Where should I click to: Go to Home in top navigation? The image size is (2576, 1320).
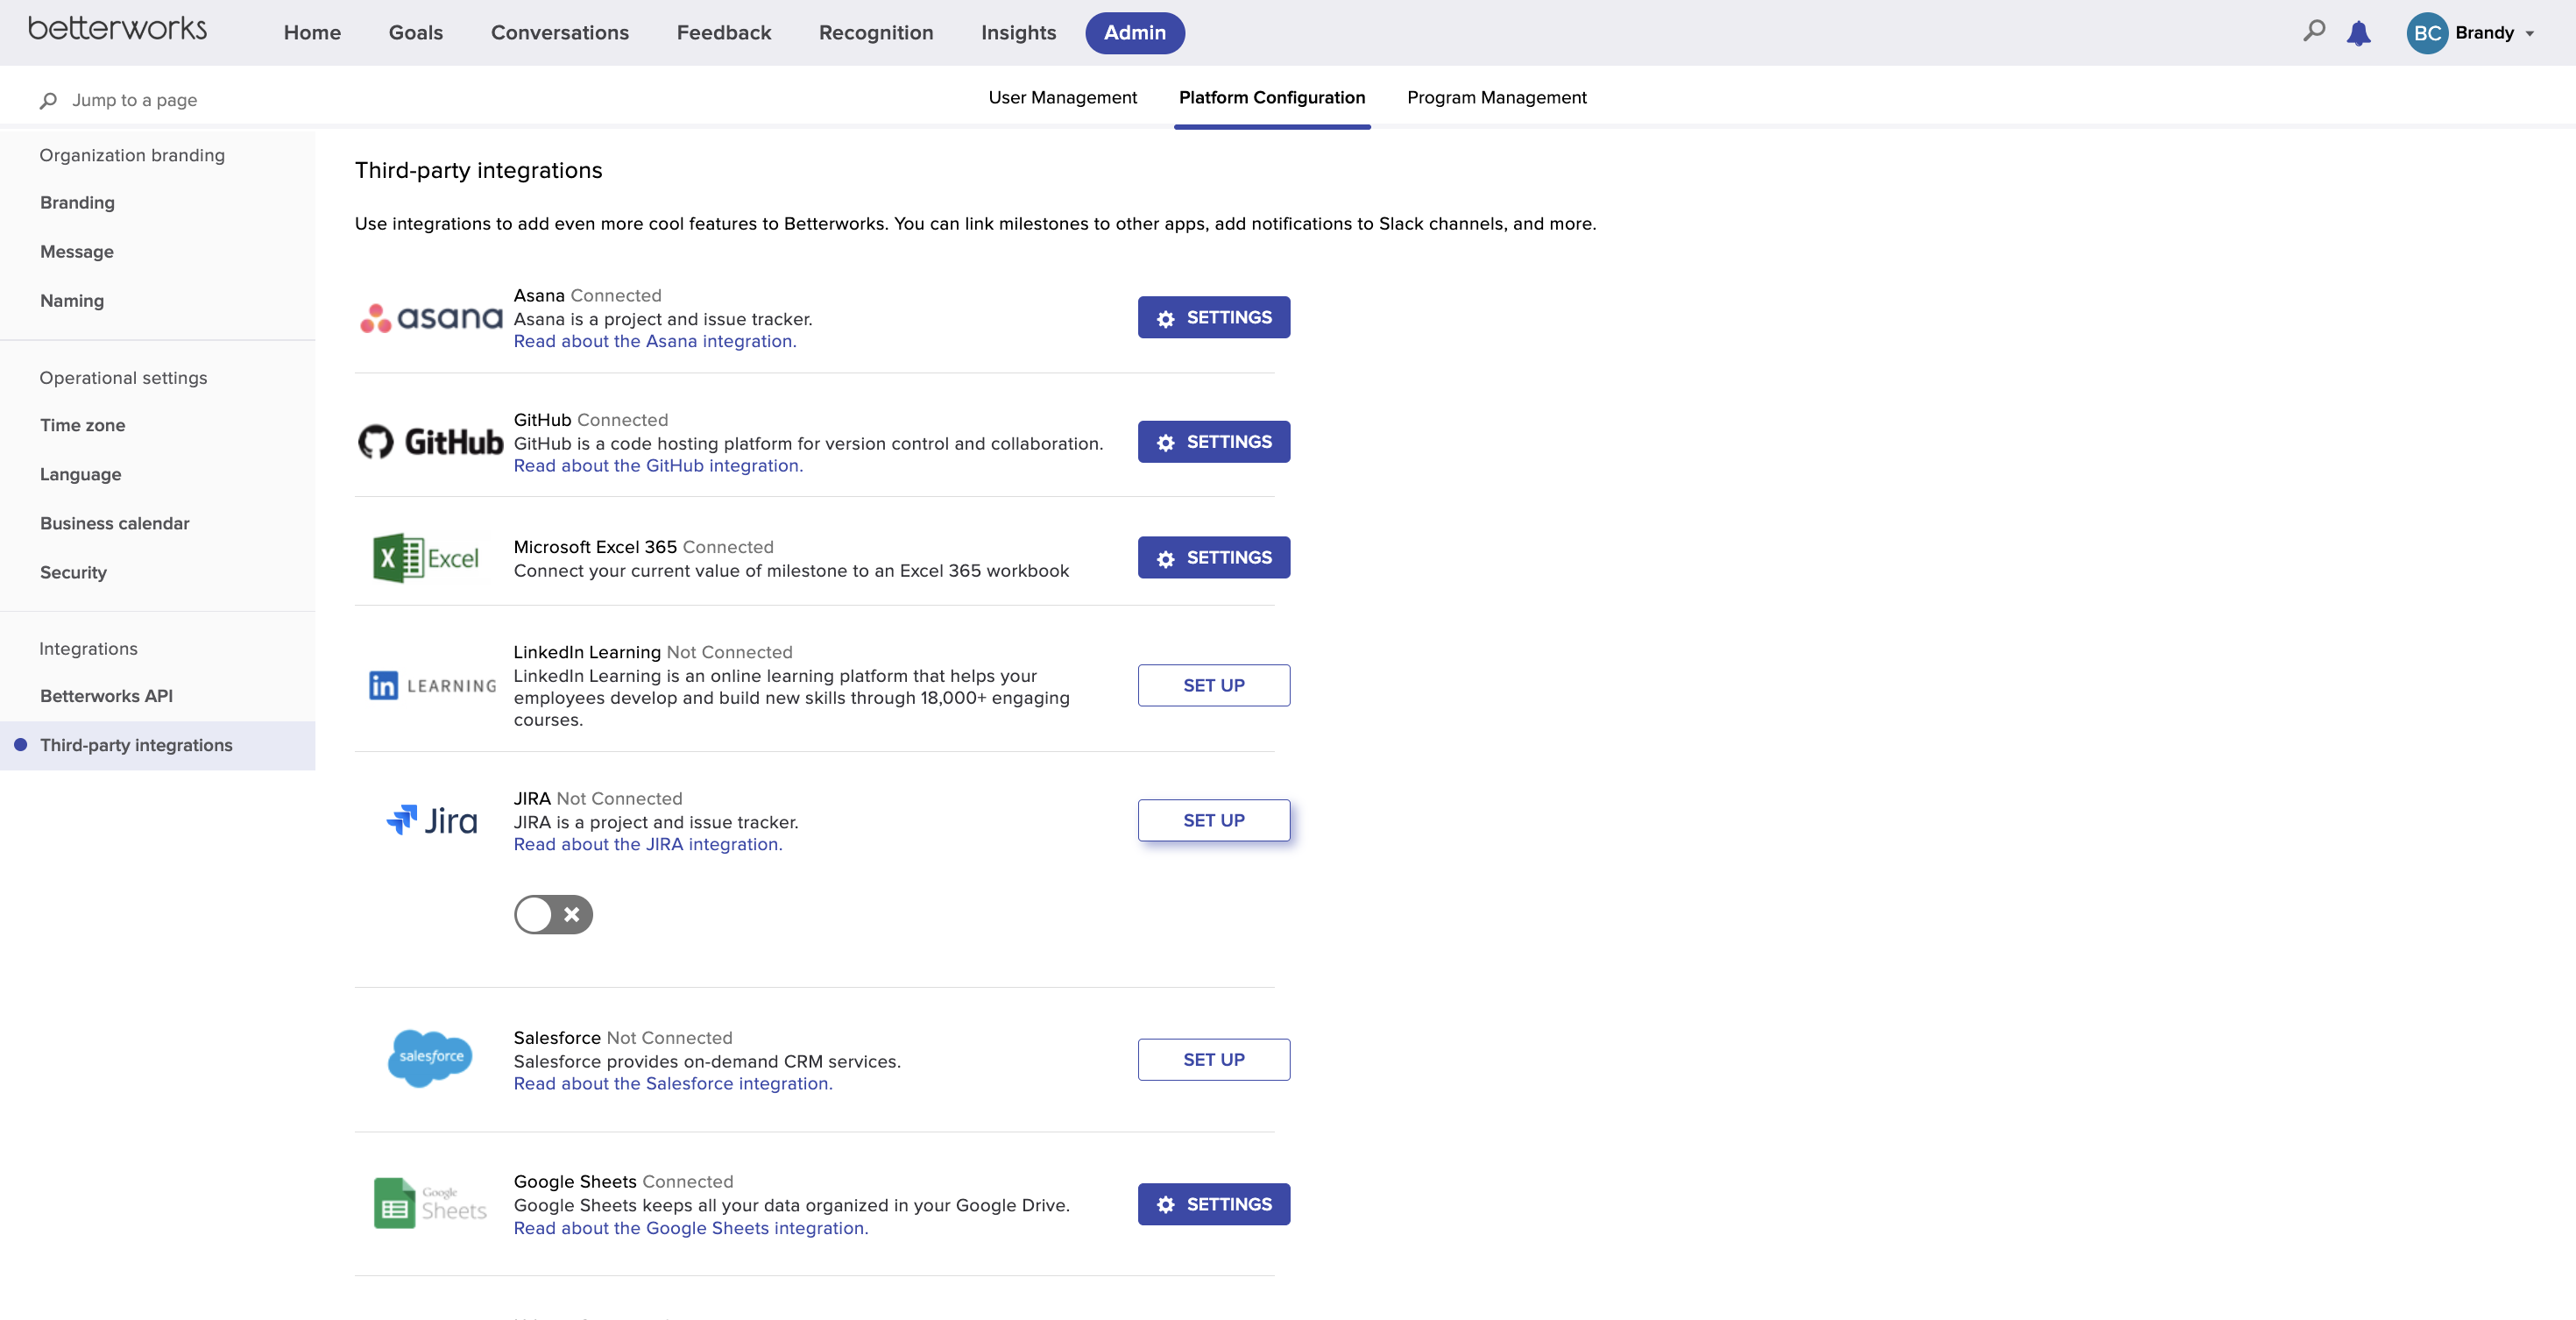pos(312,32)
